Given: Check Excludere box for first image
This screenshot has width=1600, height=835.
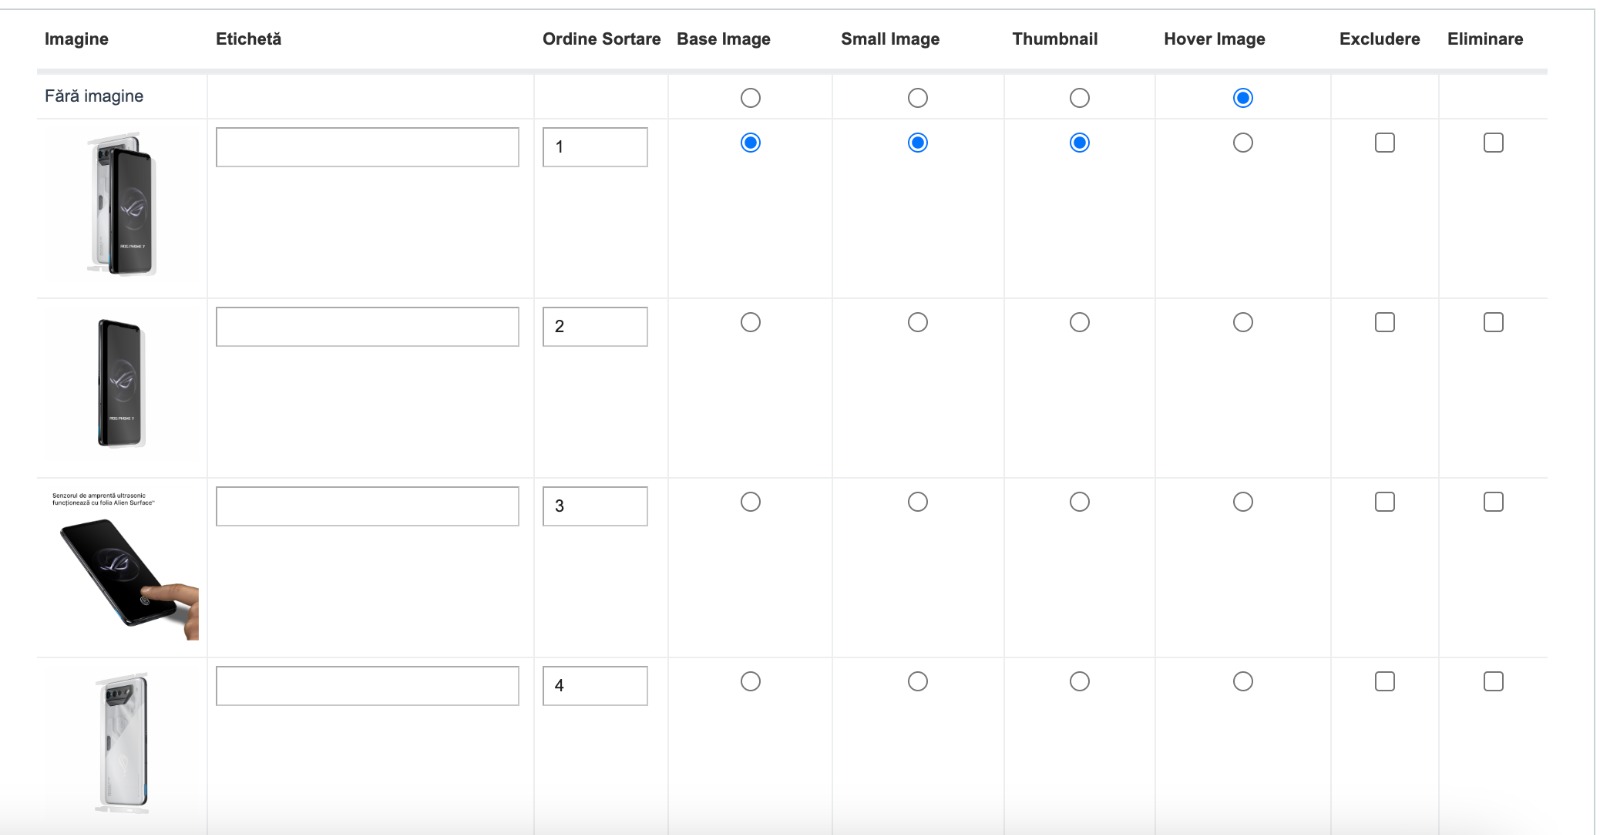Looking at the screenshot, I should pos(1384,143).
